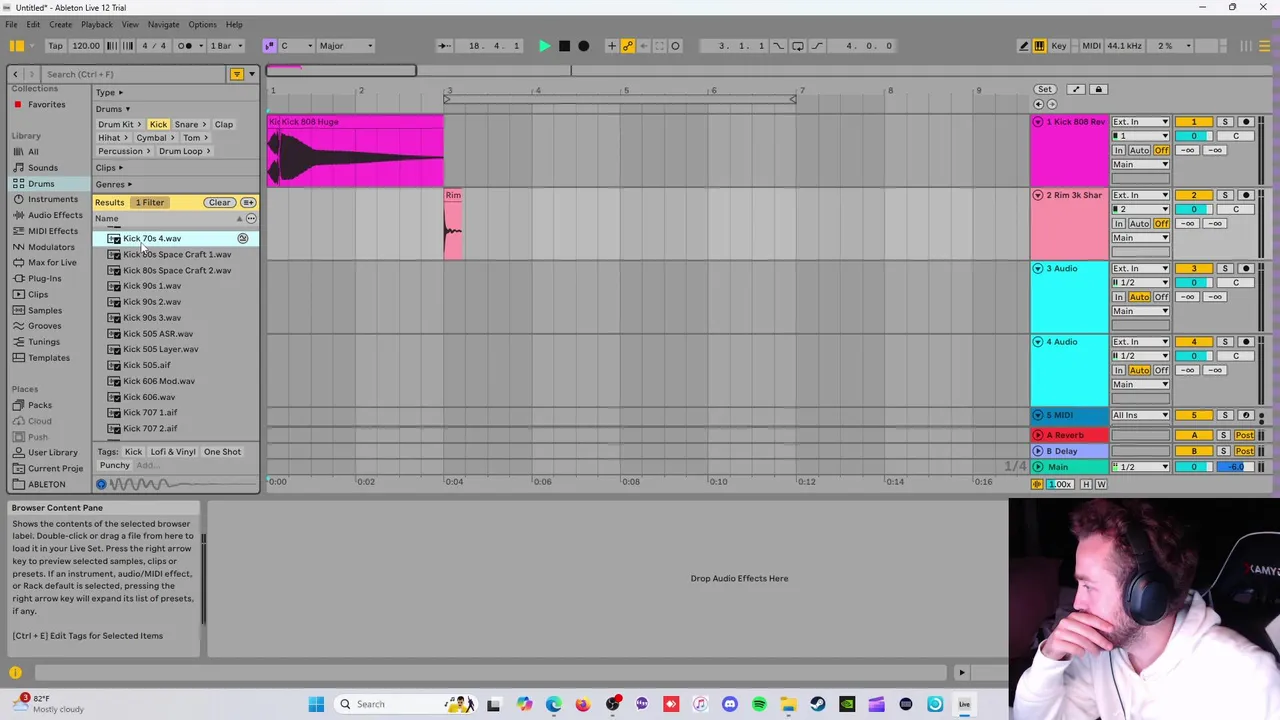Open track 1 Ext. In input dropdown
This screenshot has height=720, width=1280.
point(1140,122)
